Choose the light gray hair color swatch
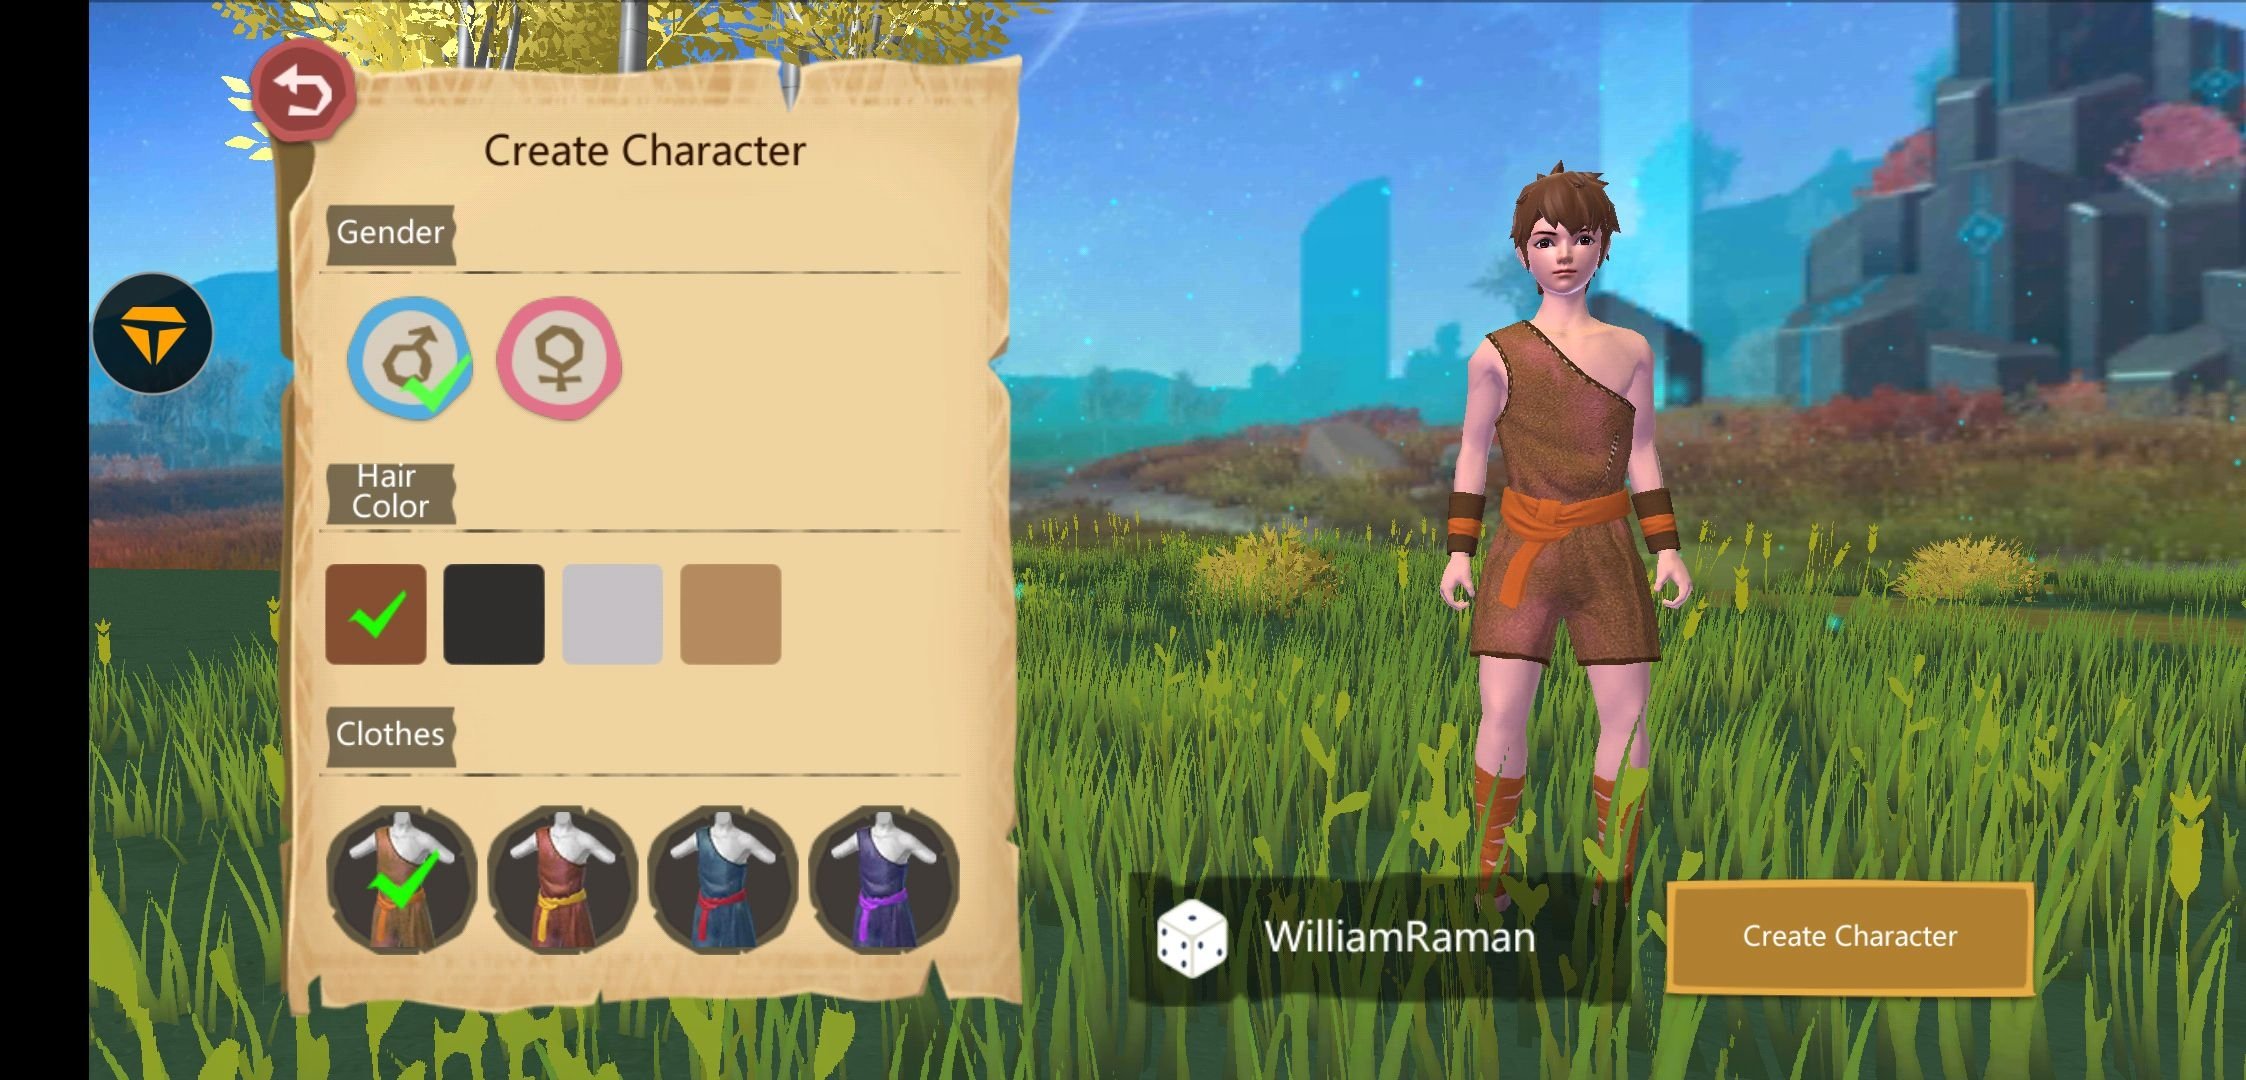2246x1080 pixels. click(612, 614)
